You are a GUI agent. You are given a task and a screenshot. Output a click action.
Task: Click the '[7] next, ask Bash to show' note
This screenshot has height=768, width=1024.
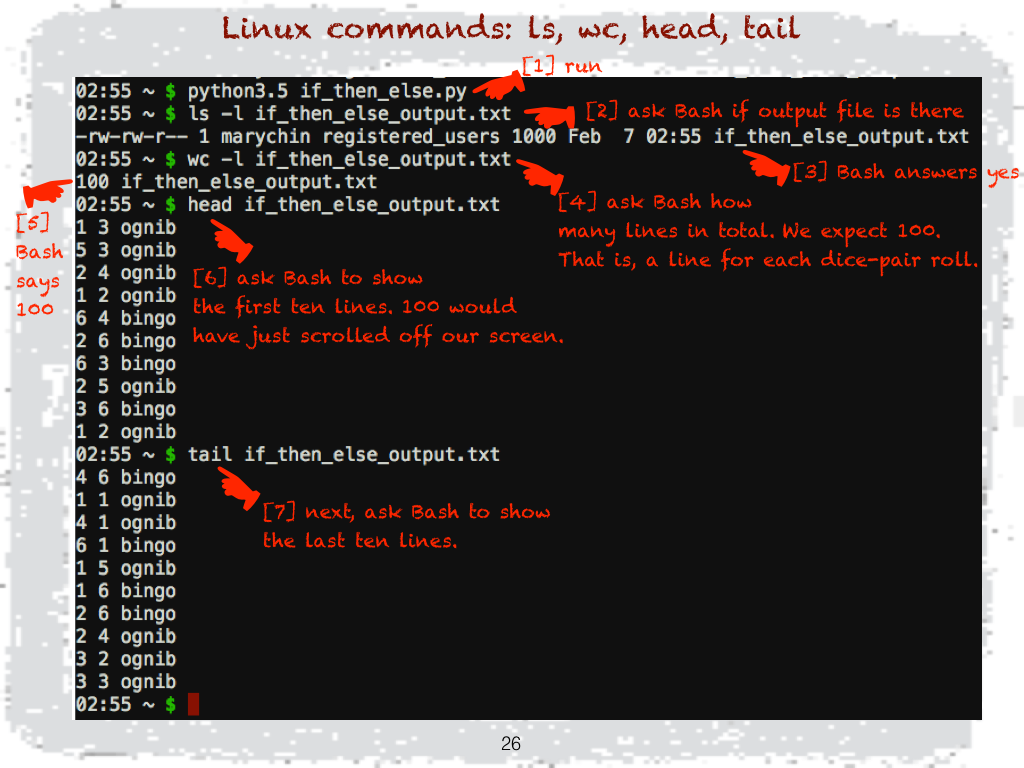[407, 511]
